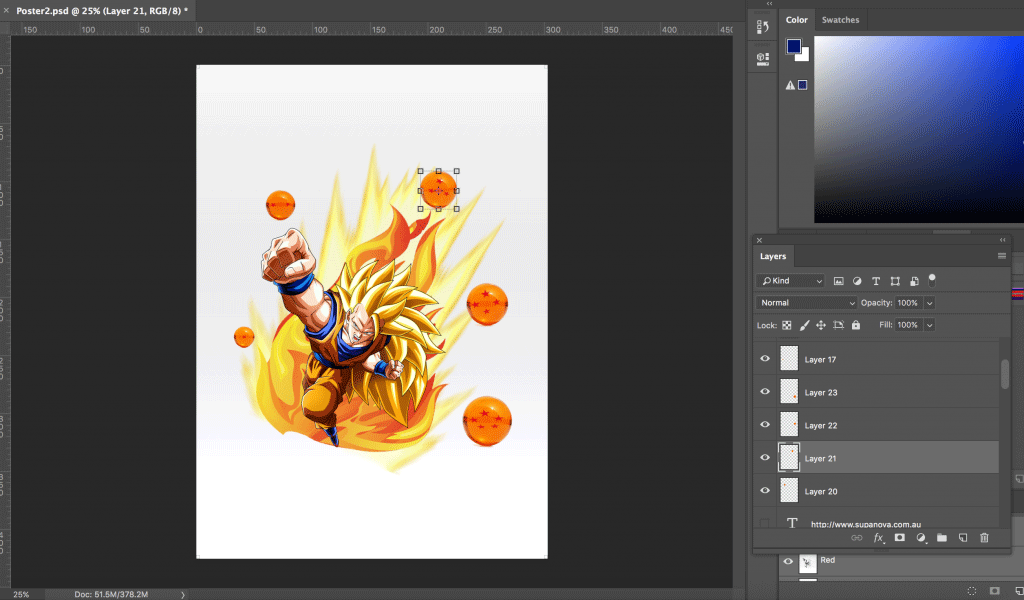
Task: Open the Layers panel options menu
Action: point(1002,257)
